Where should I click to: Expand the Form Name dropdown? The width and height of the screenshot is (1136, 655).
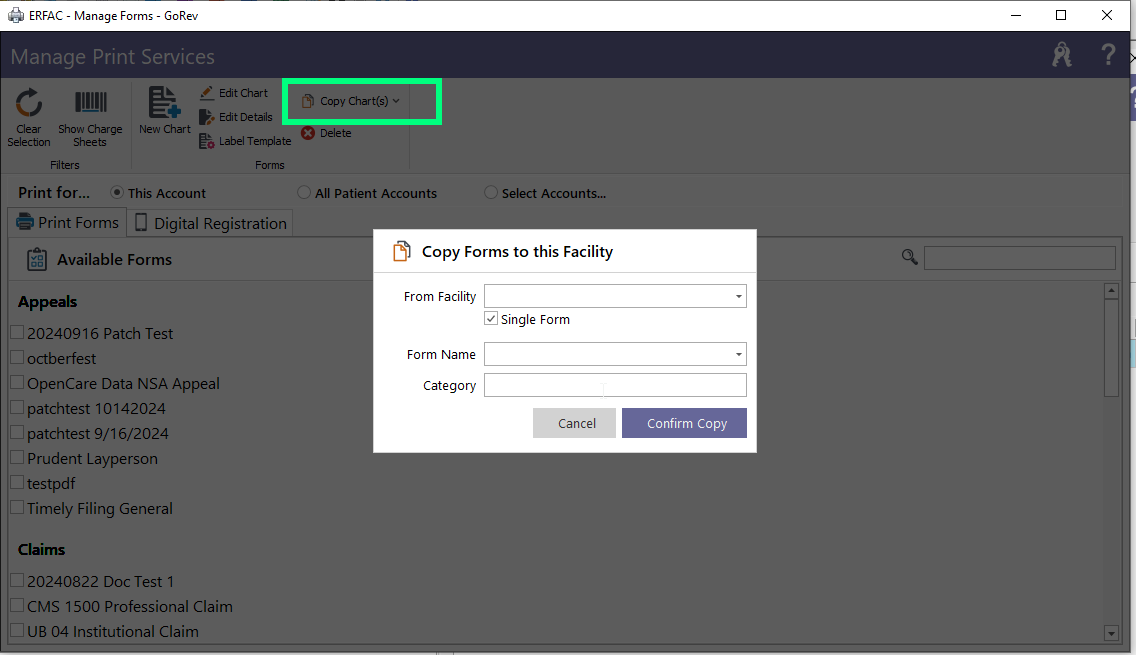coord(738,354)
